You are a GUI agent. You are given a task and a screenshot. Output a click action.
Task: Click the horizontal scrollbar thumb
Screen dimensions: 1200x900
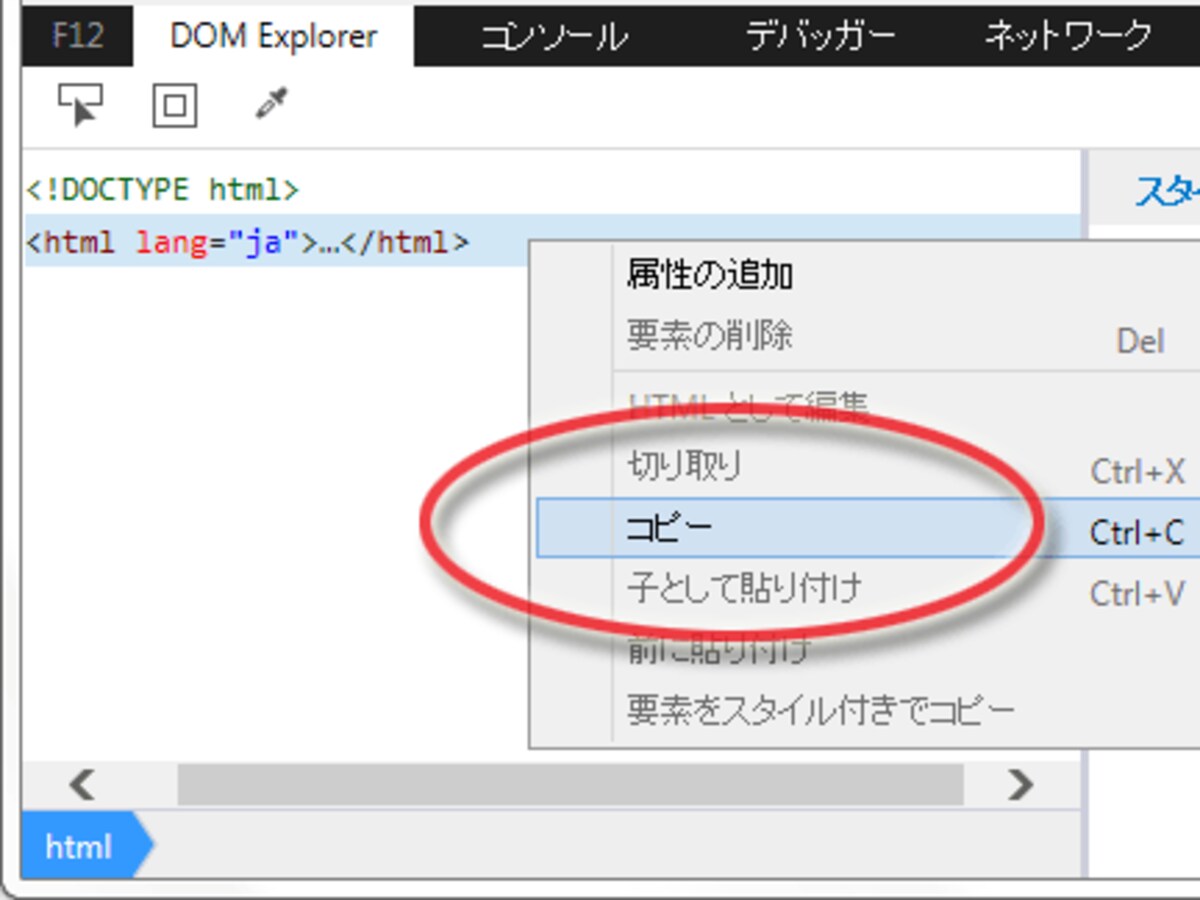(570, 784)
